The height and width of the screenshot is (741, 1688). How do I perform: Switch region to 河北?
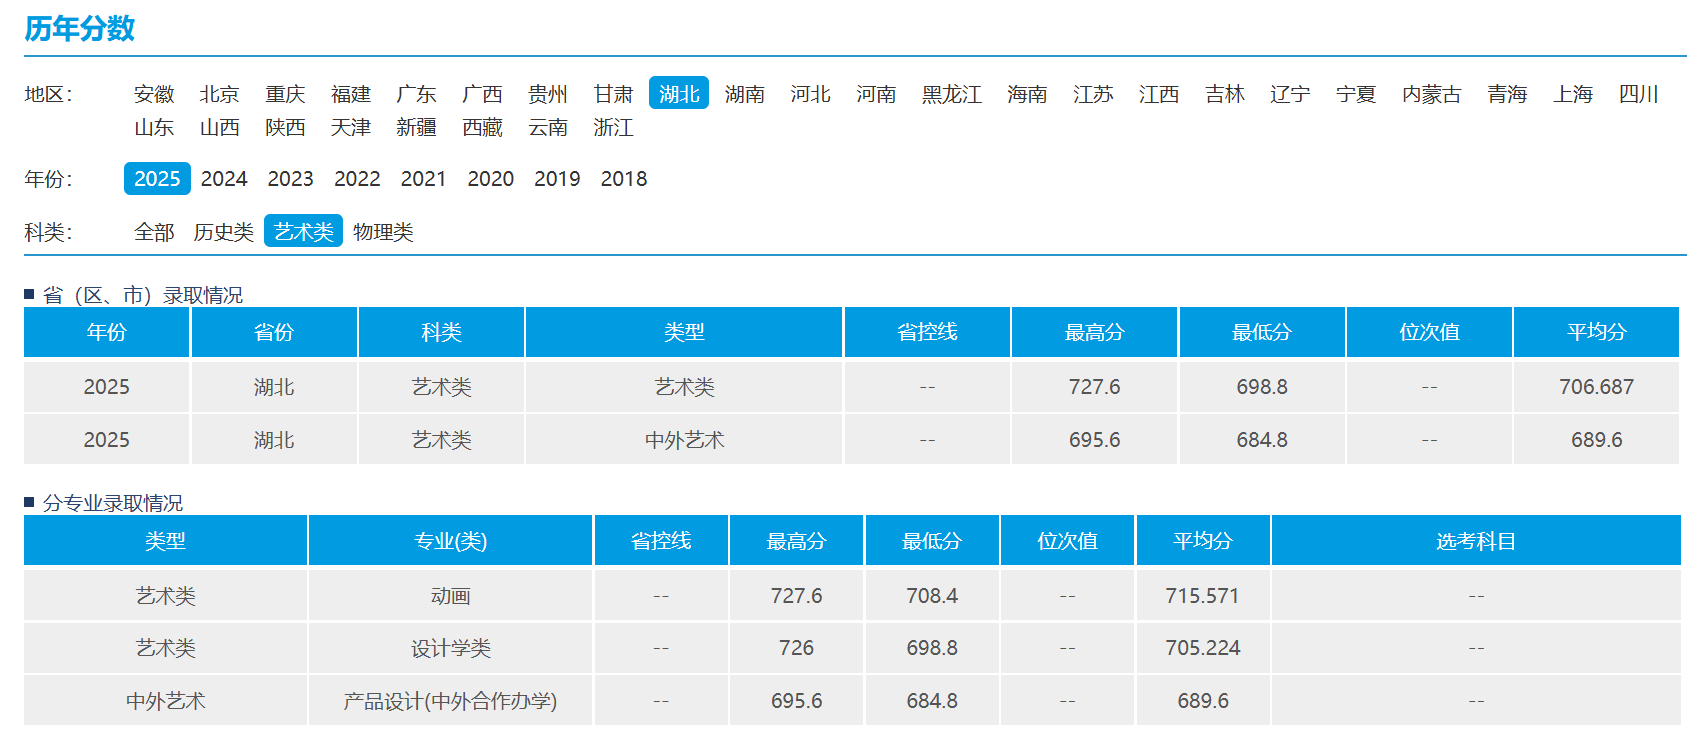(x=810, y=94)
